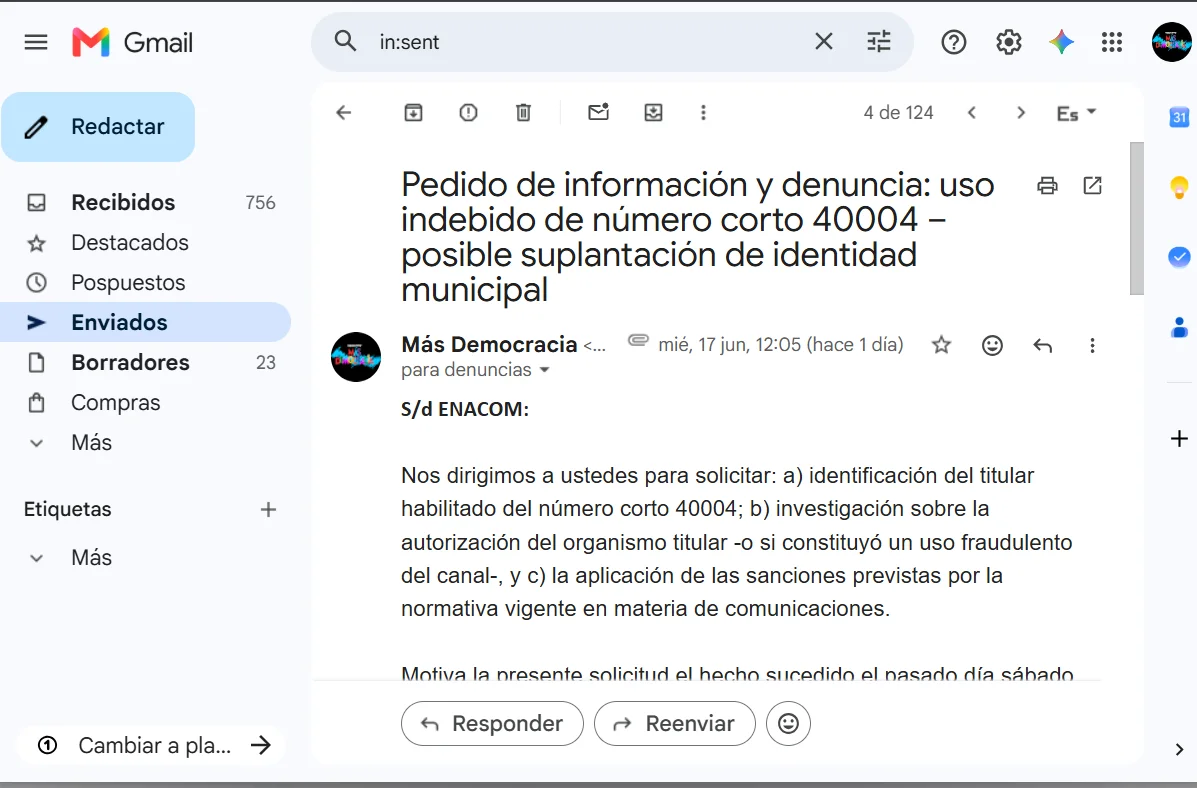Open the Settings gear
Image resolution: width=1197 pixels, height=788 pixels.
[x=1008, y=42]
